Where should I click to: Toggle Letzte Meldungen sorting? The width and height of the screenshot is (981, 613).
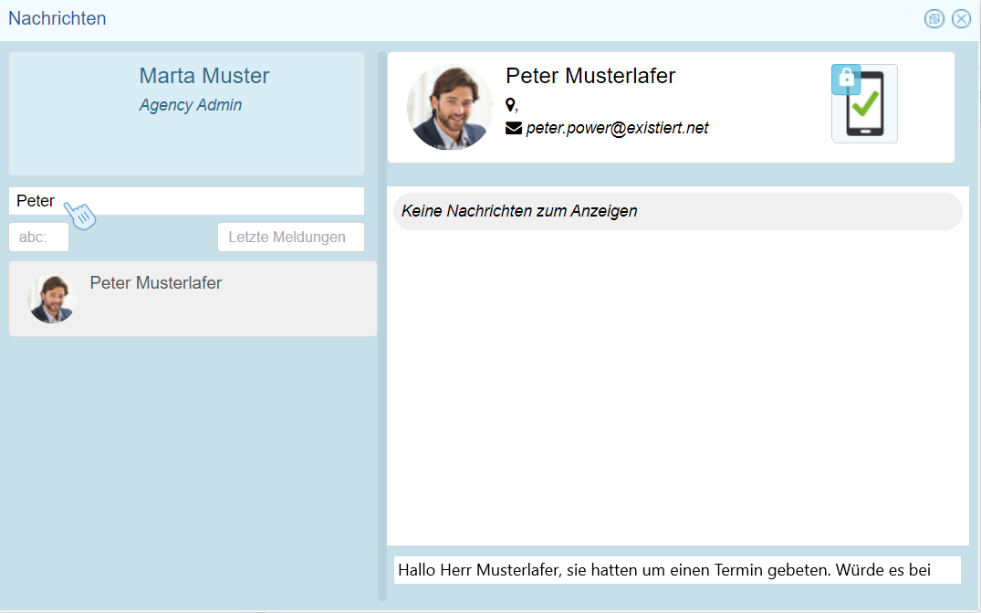[290, 237]
